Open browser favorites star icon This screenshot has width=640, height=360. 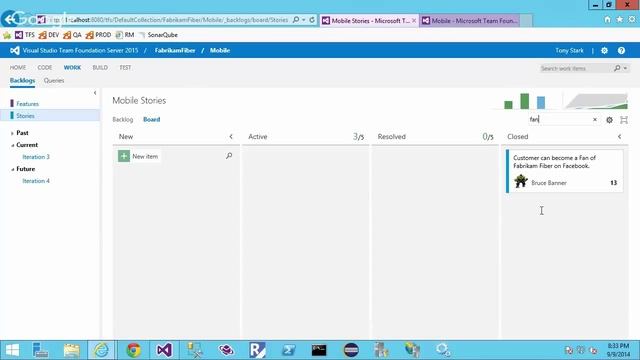tap(620, 19)
